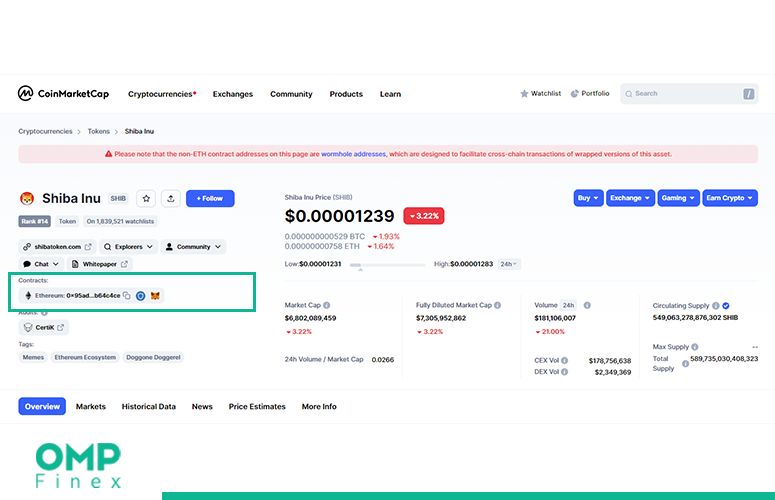
Task: Open the Whitepaper link
Action: tap(100, 264)
